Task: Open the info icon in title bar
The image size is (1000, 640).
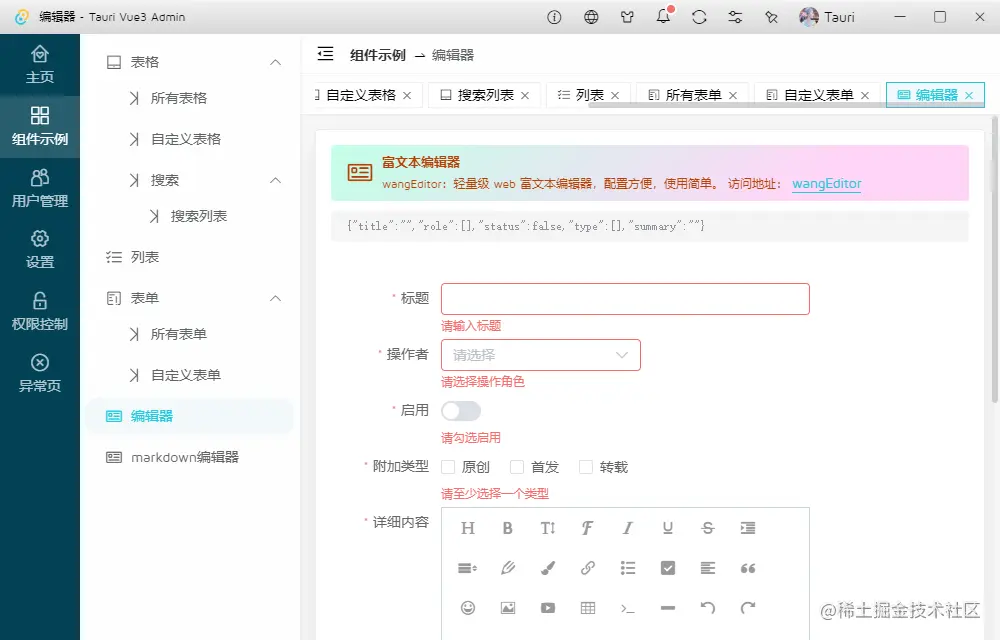Action: 554,17
